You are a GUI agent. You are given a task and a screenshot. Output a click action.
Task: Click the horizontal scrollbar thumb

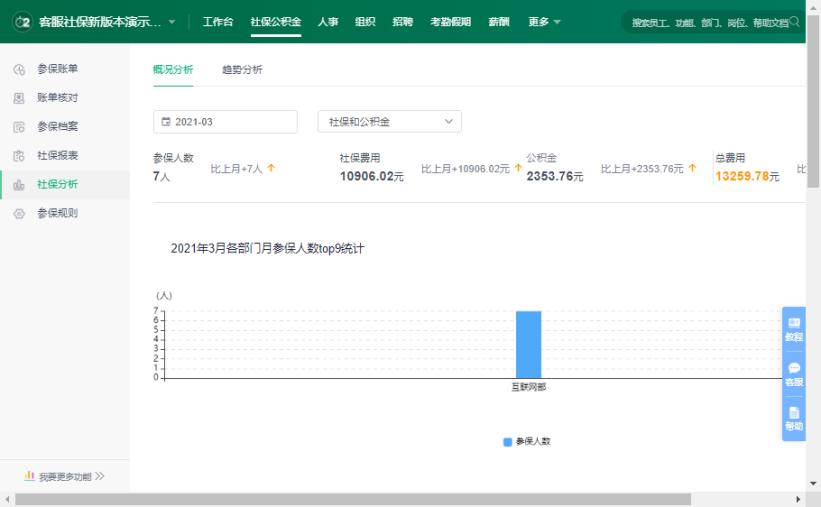tap(353, 499)
